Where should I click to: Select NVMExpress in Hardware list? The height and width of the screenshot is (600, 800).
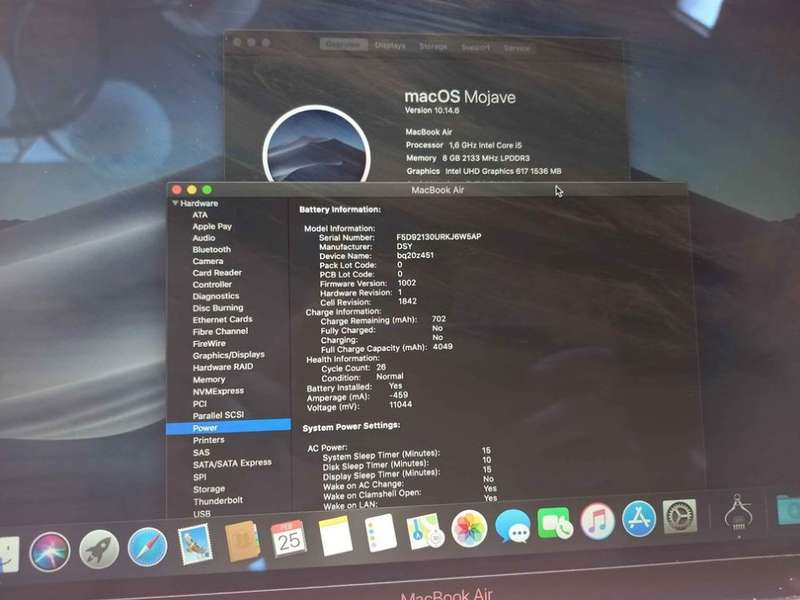(x=218, y=391)
